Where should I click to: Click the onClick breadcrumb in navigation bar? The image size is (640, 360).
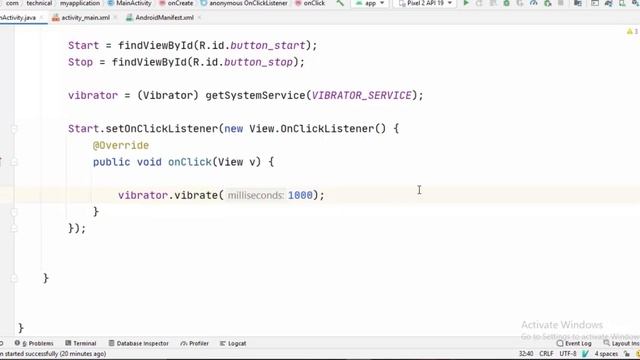310,3
